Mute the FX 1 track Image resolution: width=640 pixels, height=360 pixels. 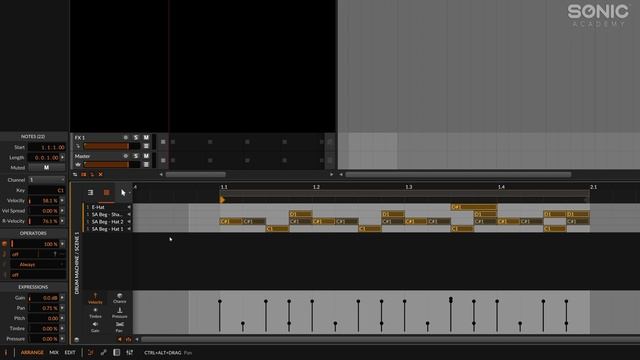pos(146,138)
